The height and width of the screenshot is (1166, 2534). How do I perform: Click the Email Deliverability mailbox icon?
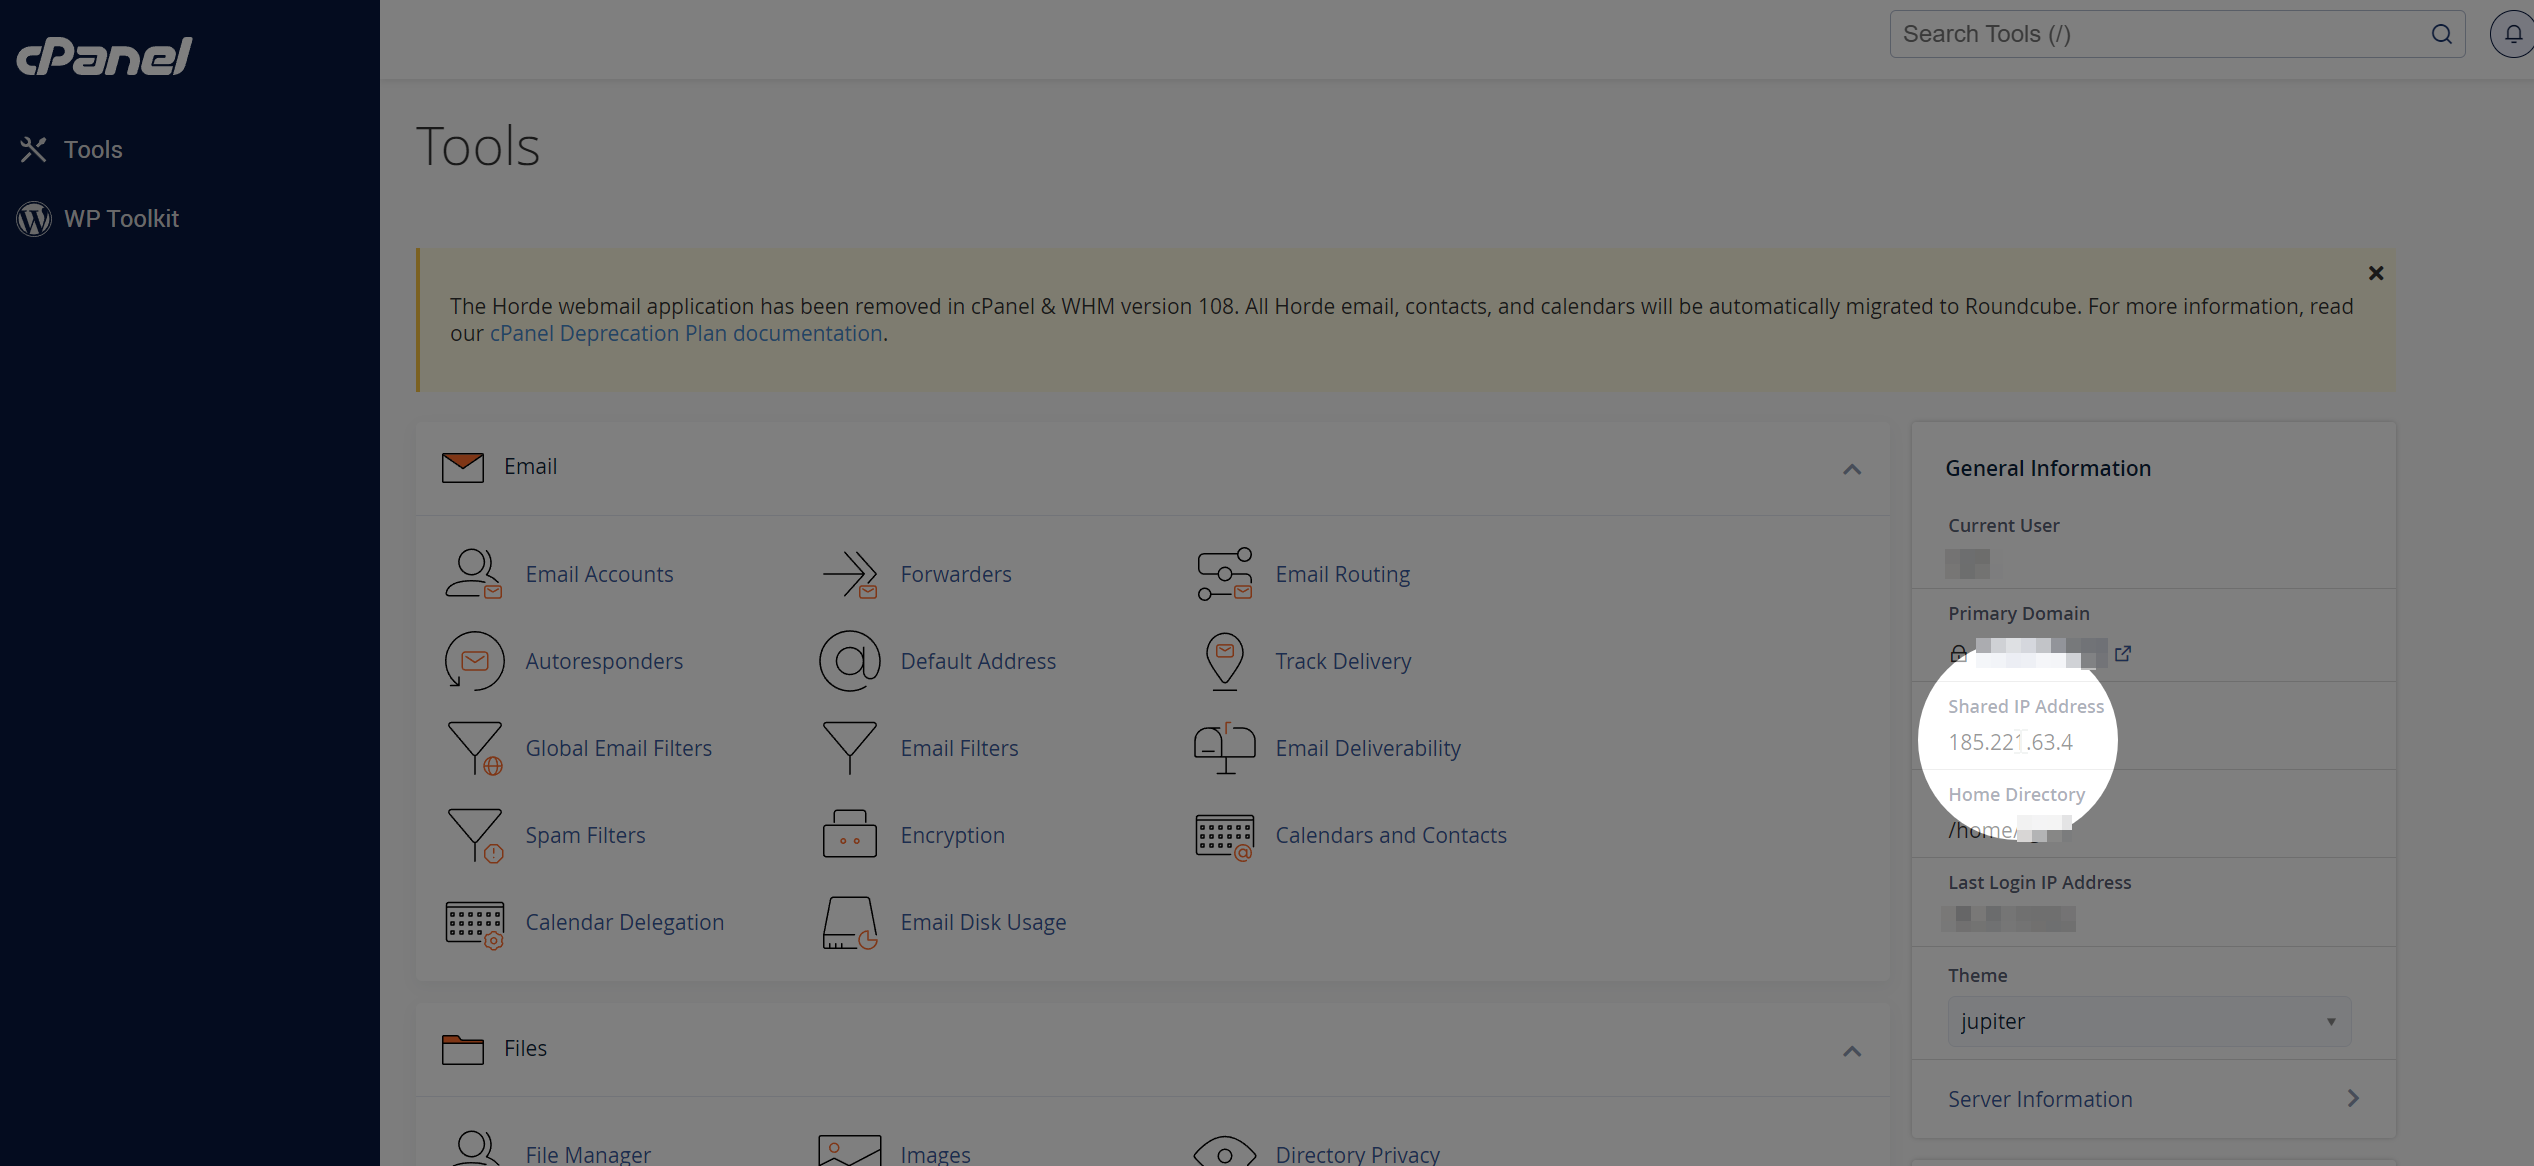tap(1224, 748)
